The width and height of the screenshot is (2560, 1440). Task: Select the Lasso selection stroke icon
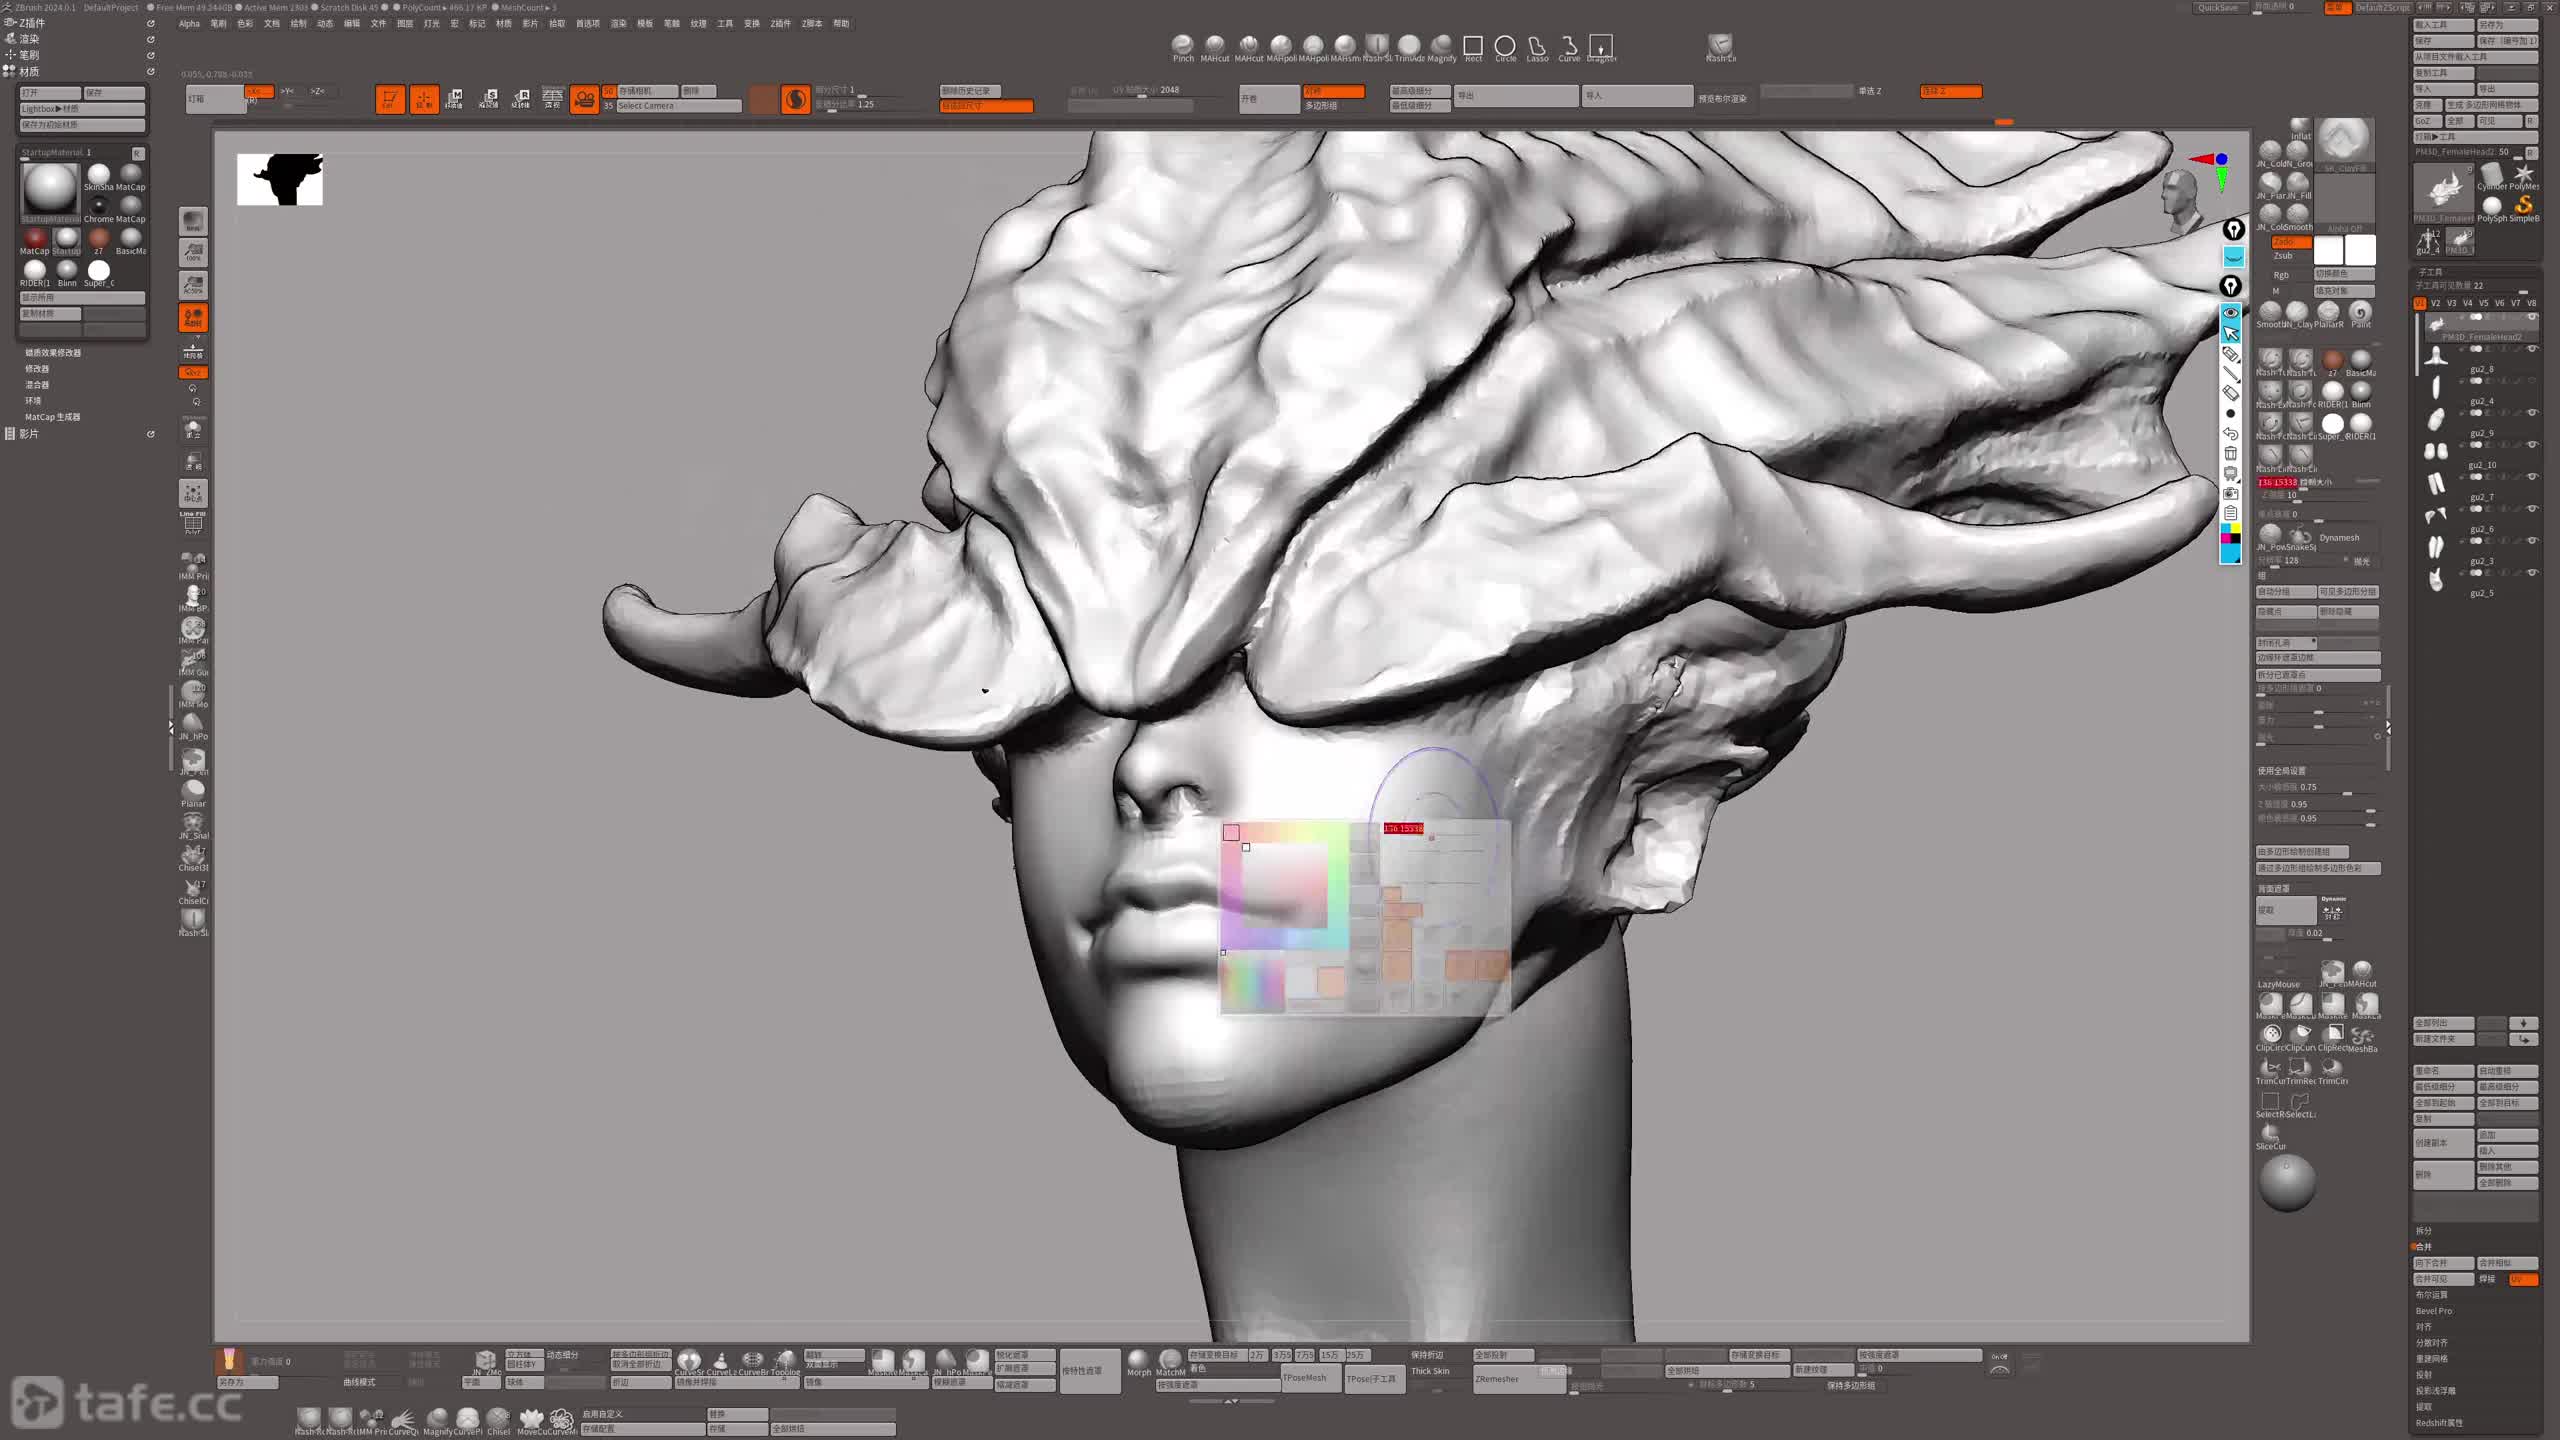click(x=1537, y=46)
